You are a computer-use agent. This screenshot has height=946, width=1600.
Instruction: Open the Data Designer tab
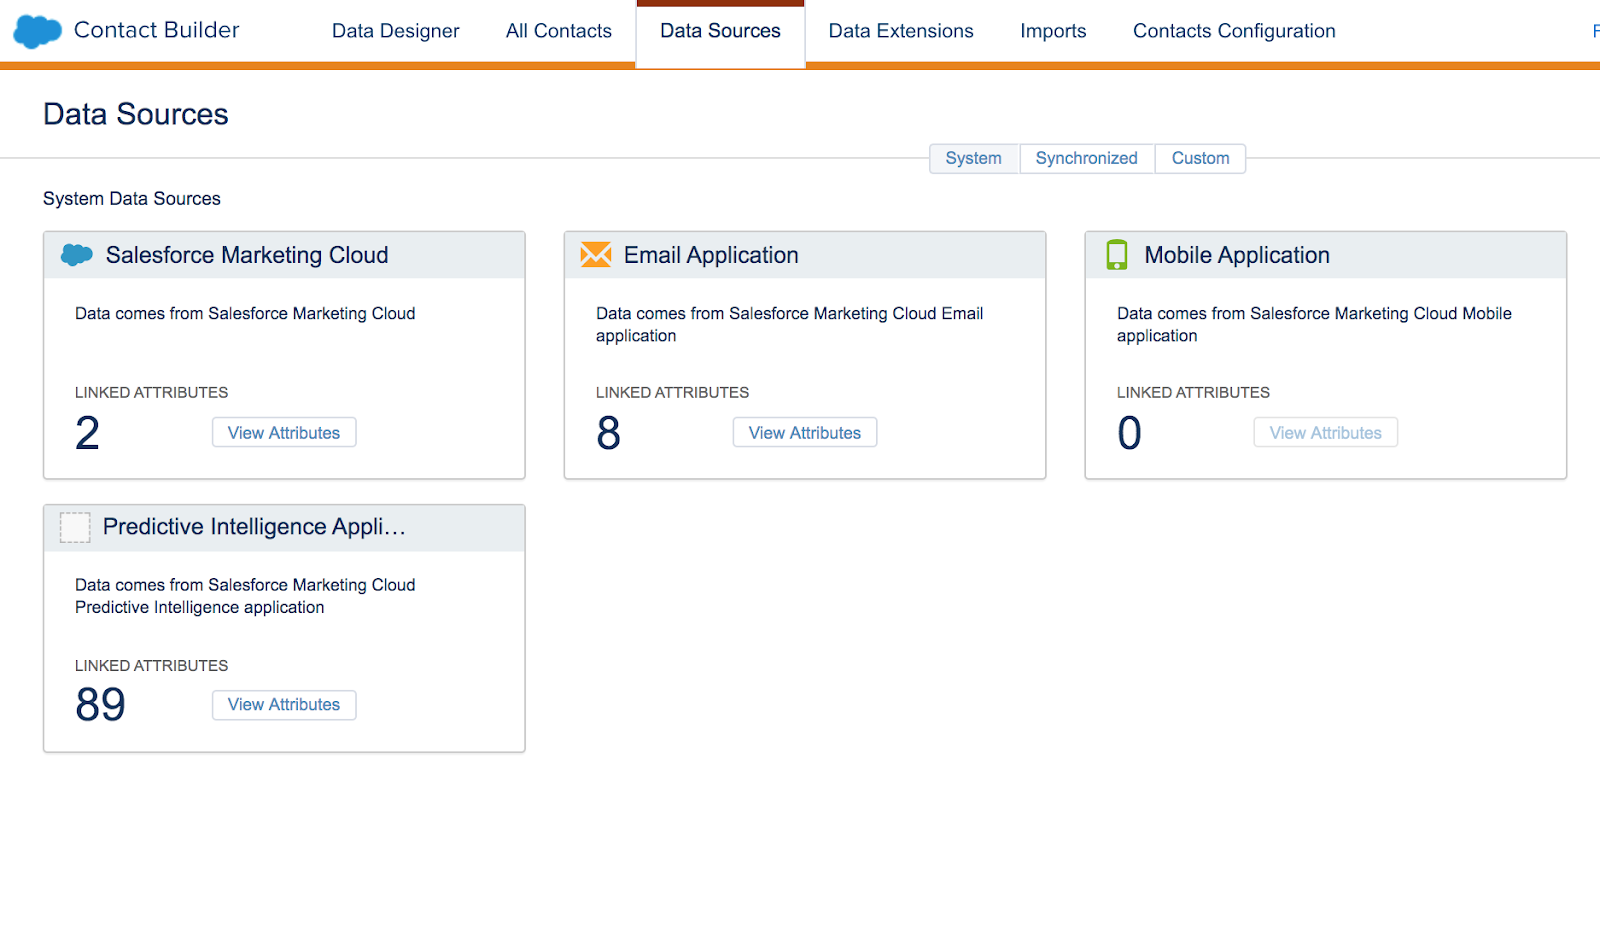(x=395, y=31)
